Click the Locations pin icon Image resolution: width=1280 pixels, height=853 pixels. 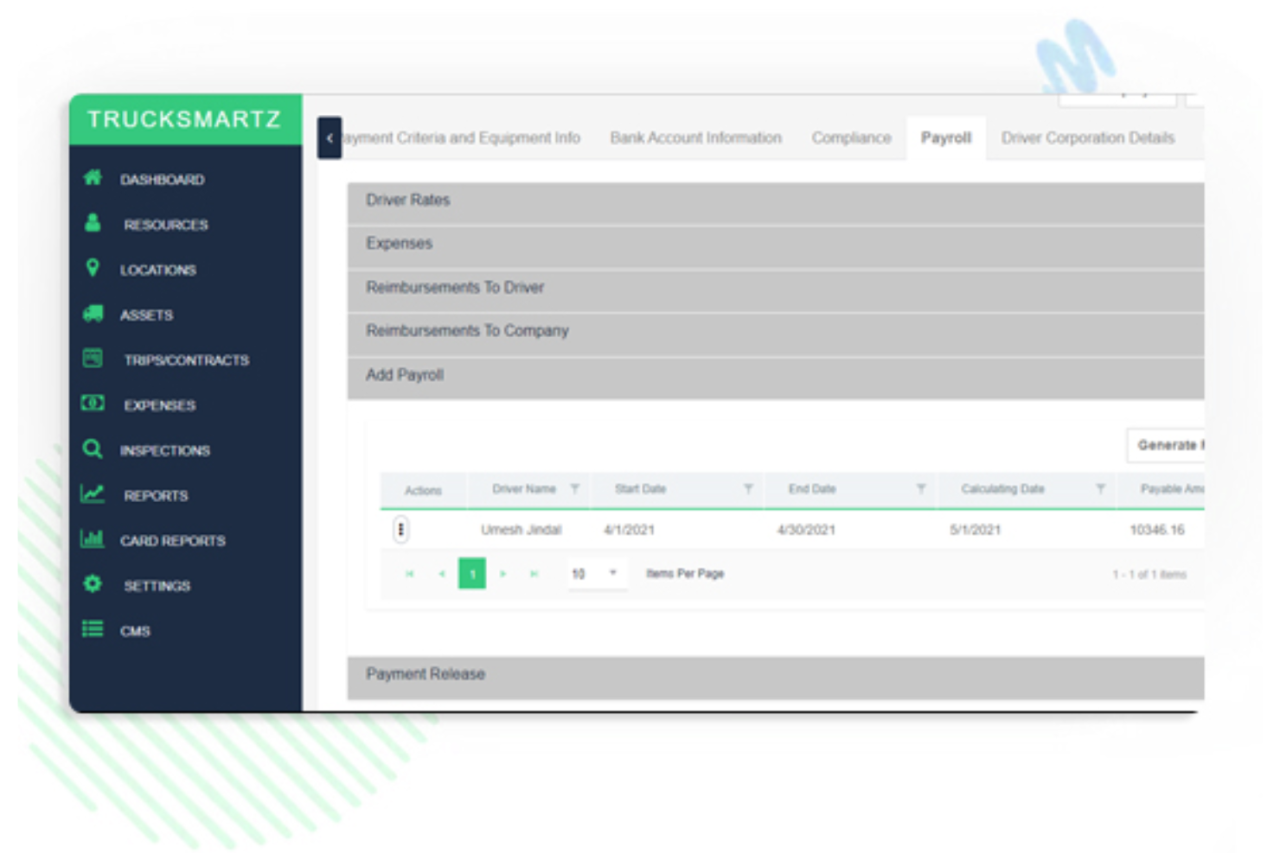point(93,268)
